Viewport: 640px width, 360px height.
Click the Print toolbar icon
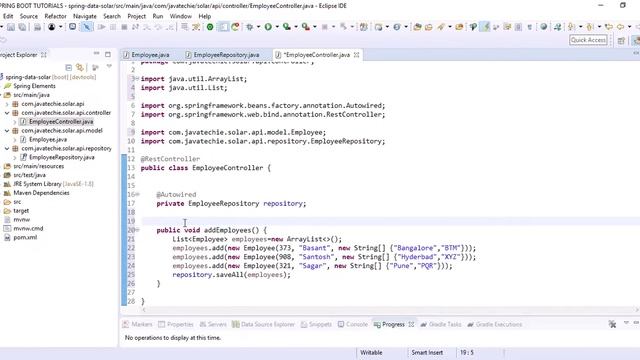(x=38, y=27)
